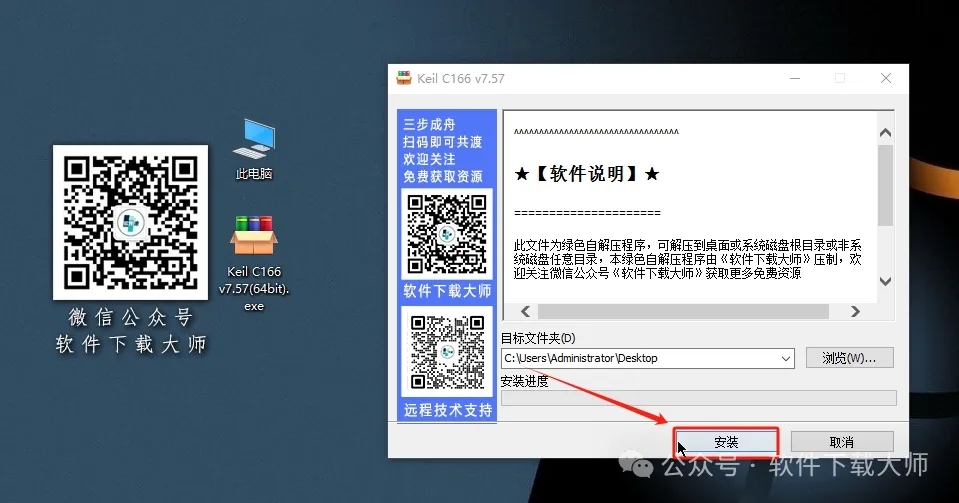
Task: Click the scroll down arrow in the text area
Action: 885,281
